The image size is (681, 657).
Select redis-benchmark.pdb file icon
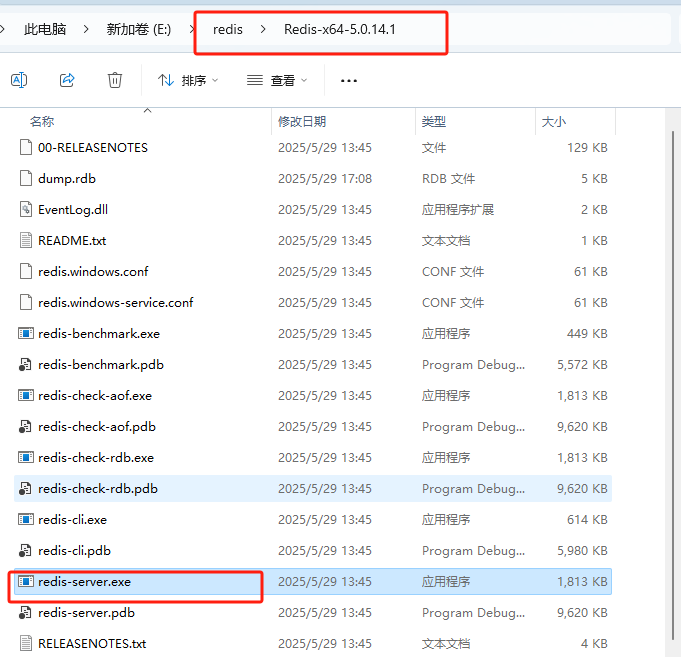25,364
